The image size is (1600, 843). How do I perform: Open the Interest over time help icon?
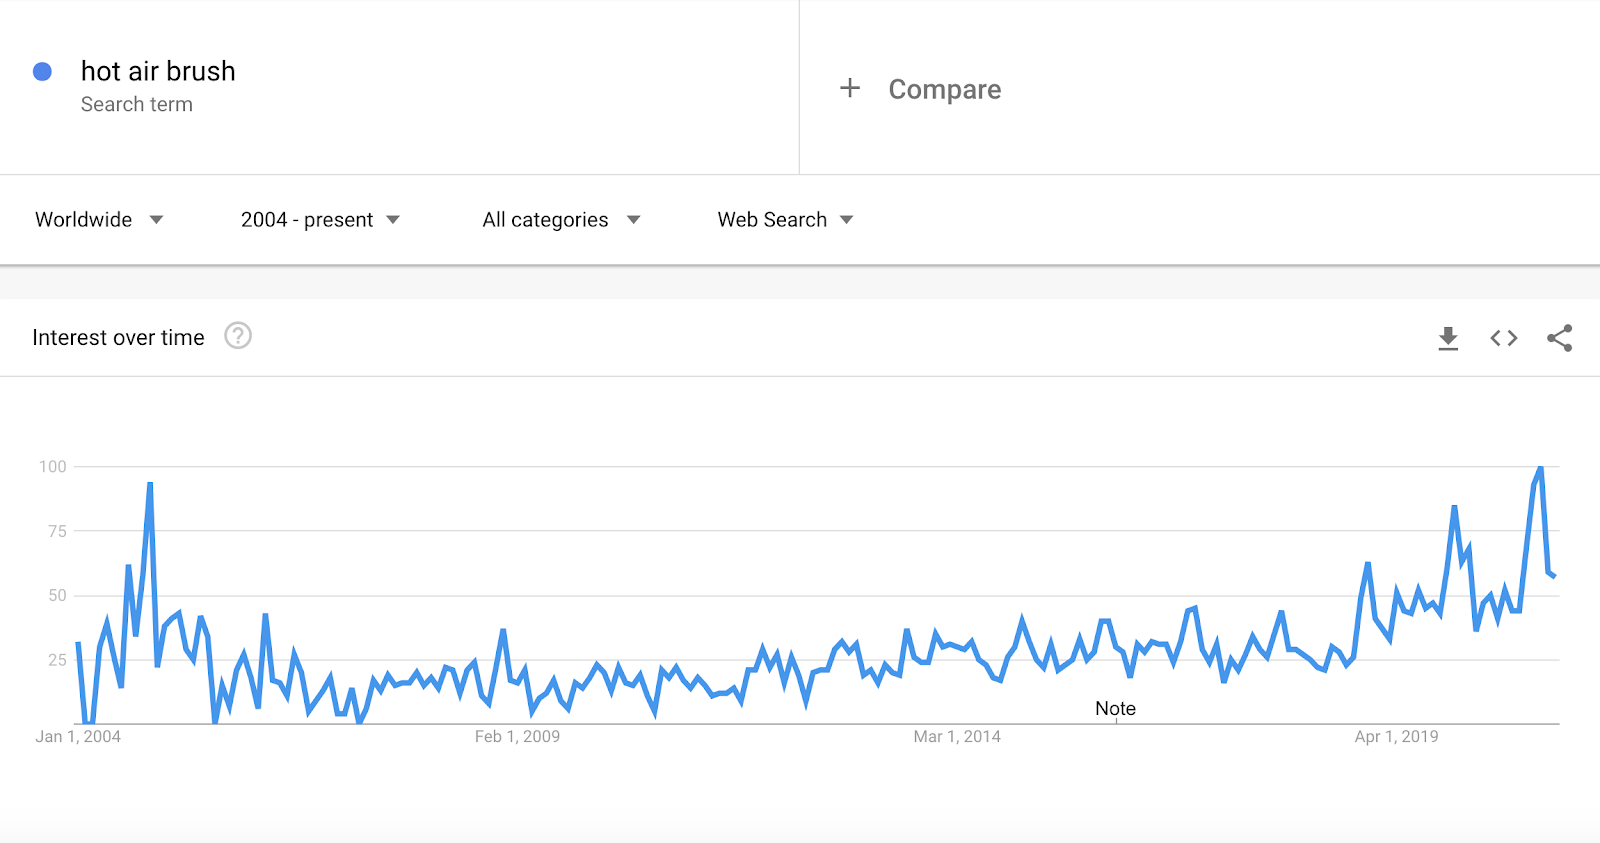pyautogui.click(x=238, y=336)
